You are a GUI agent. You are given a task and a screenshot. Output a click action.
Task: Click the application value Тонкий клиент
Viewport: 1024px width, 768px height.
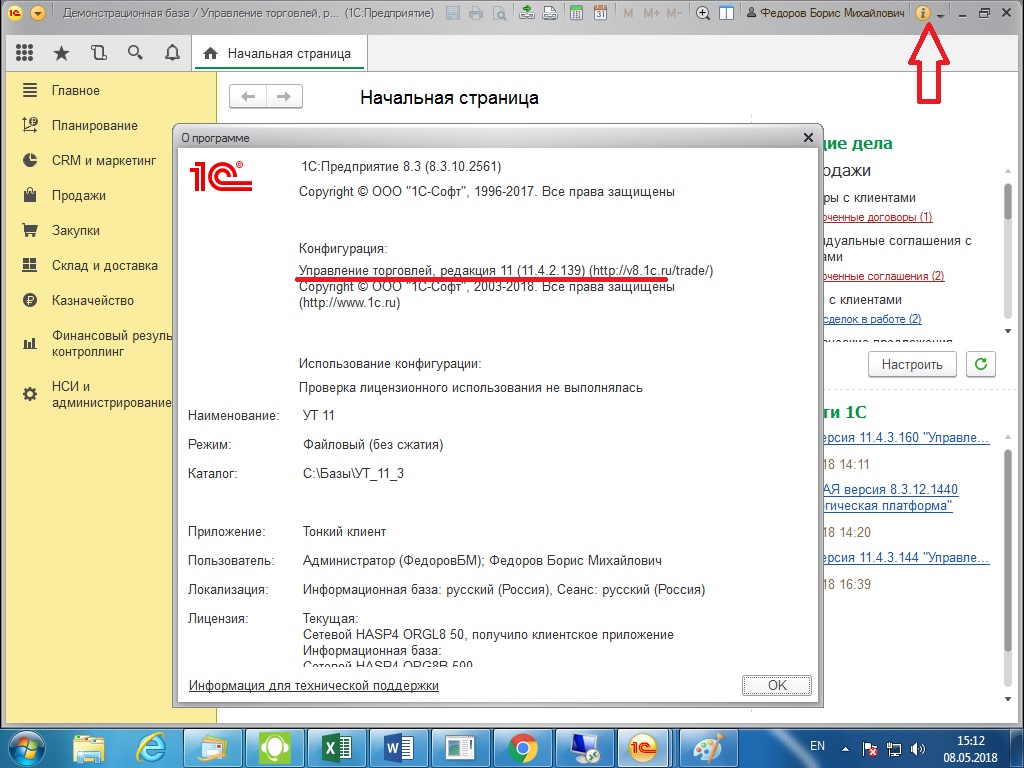(x=344, y=532)
